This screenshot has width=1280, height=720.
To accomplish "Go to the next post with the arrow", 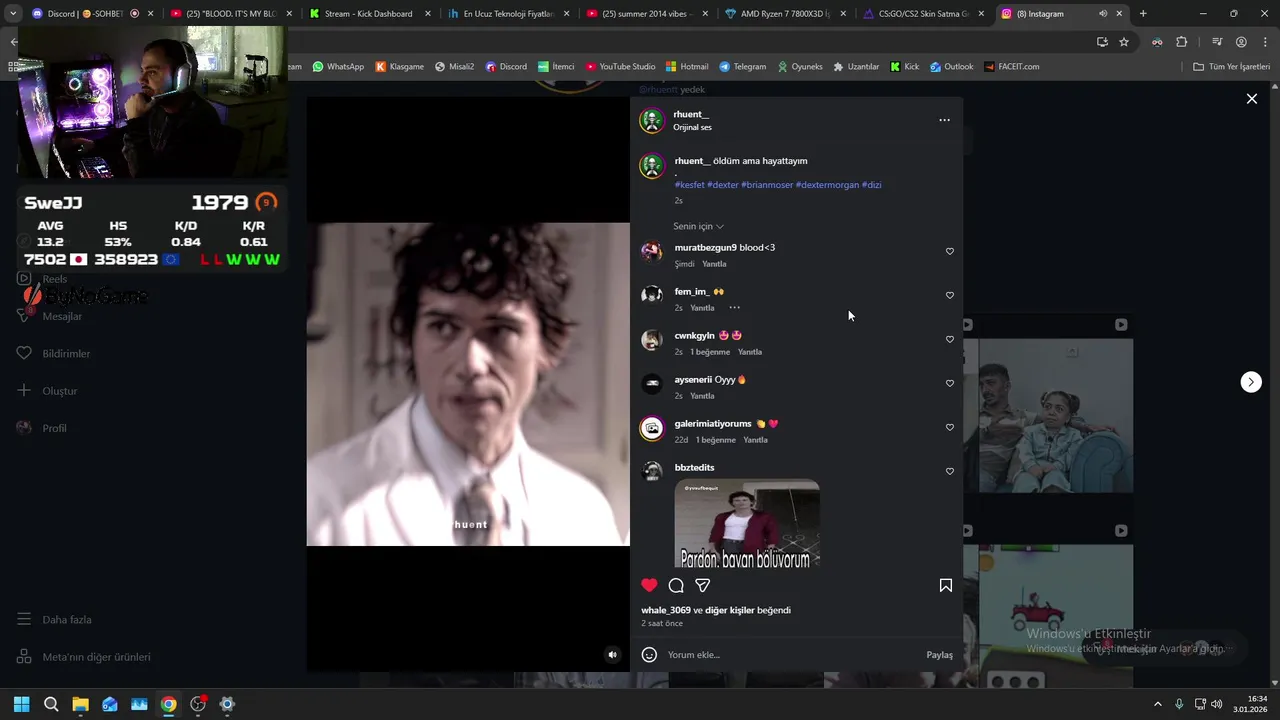I will 1251,382.
